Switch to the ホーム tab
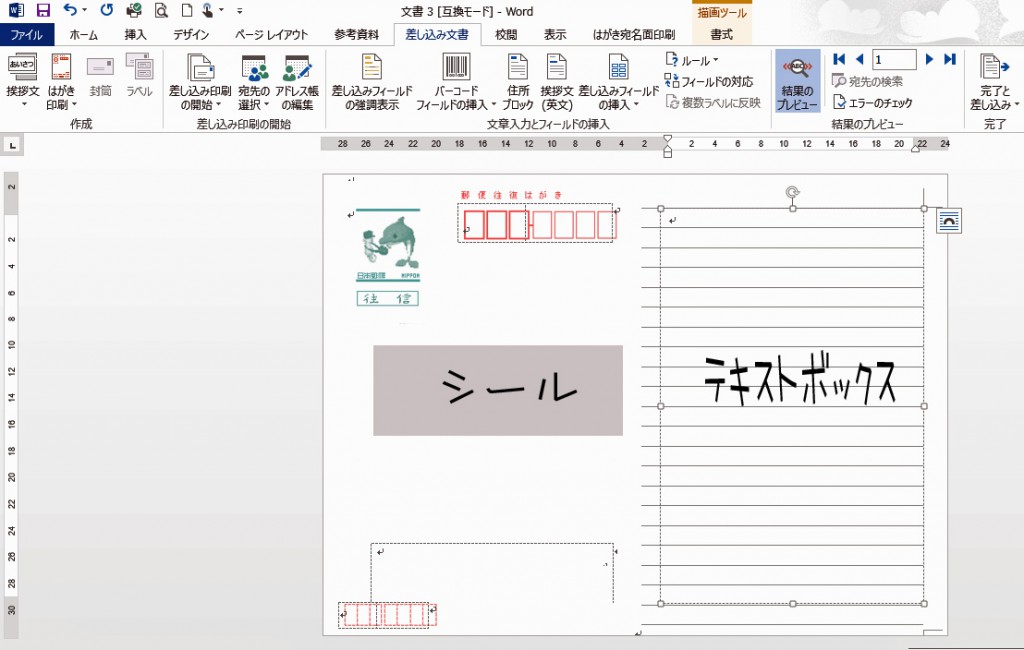1024x650 pixels. (84, 35)
